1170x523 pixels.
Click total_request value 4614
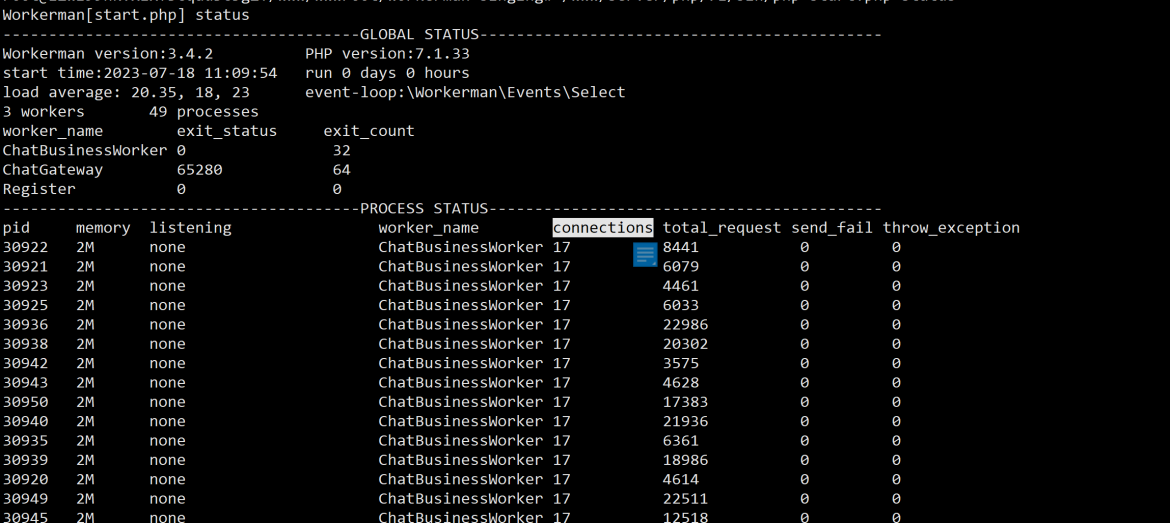[x=681, y=480]
